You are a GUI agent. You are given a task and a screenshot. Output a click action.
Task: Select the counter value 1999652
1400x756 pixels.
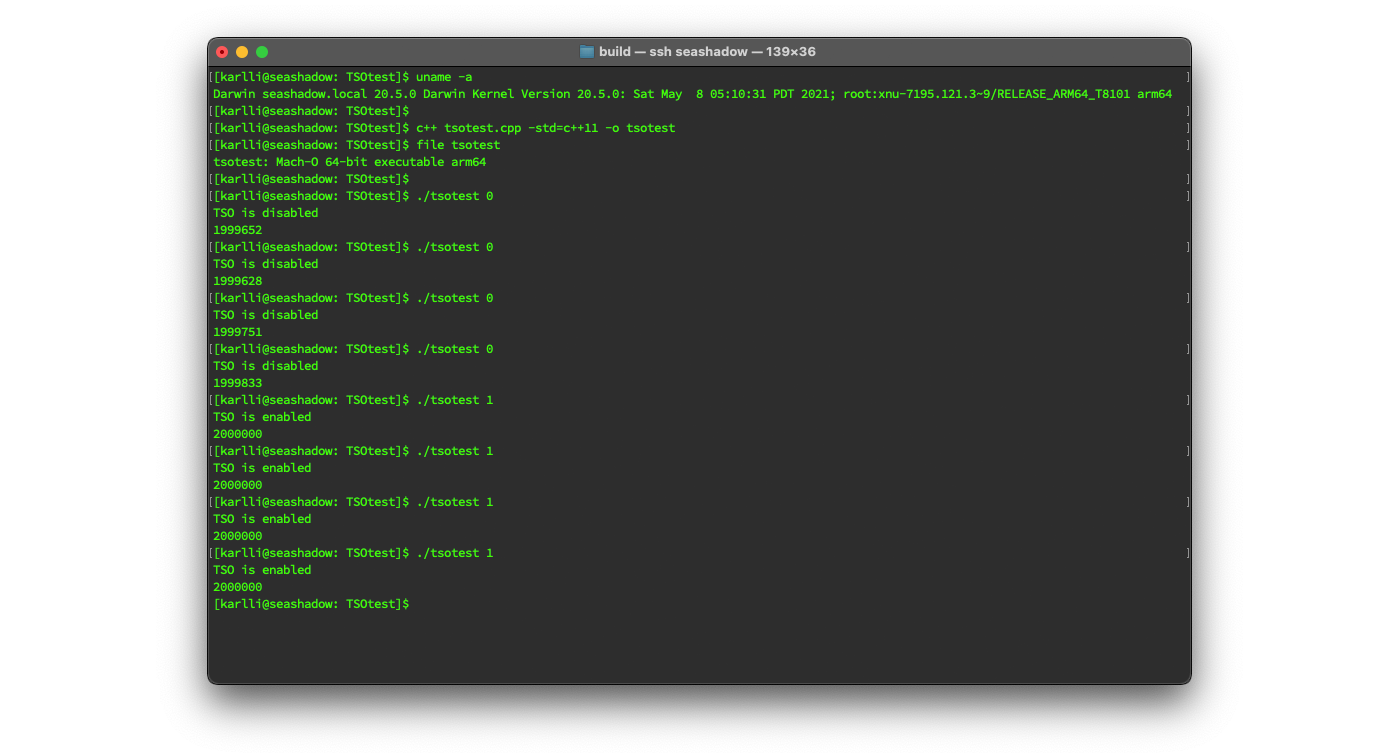(237, 229)
